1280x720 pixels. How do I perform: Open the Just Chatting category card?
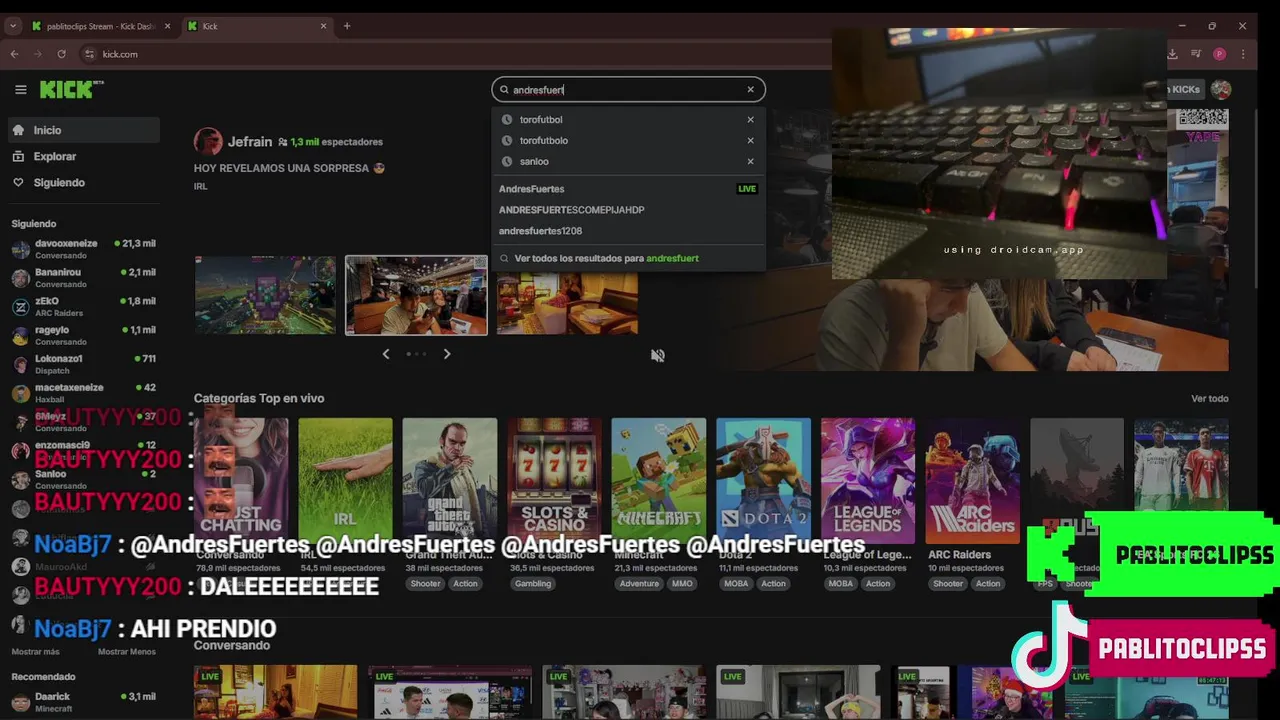(x=241, y=480)
